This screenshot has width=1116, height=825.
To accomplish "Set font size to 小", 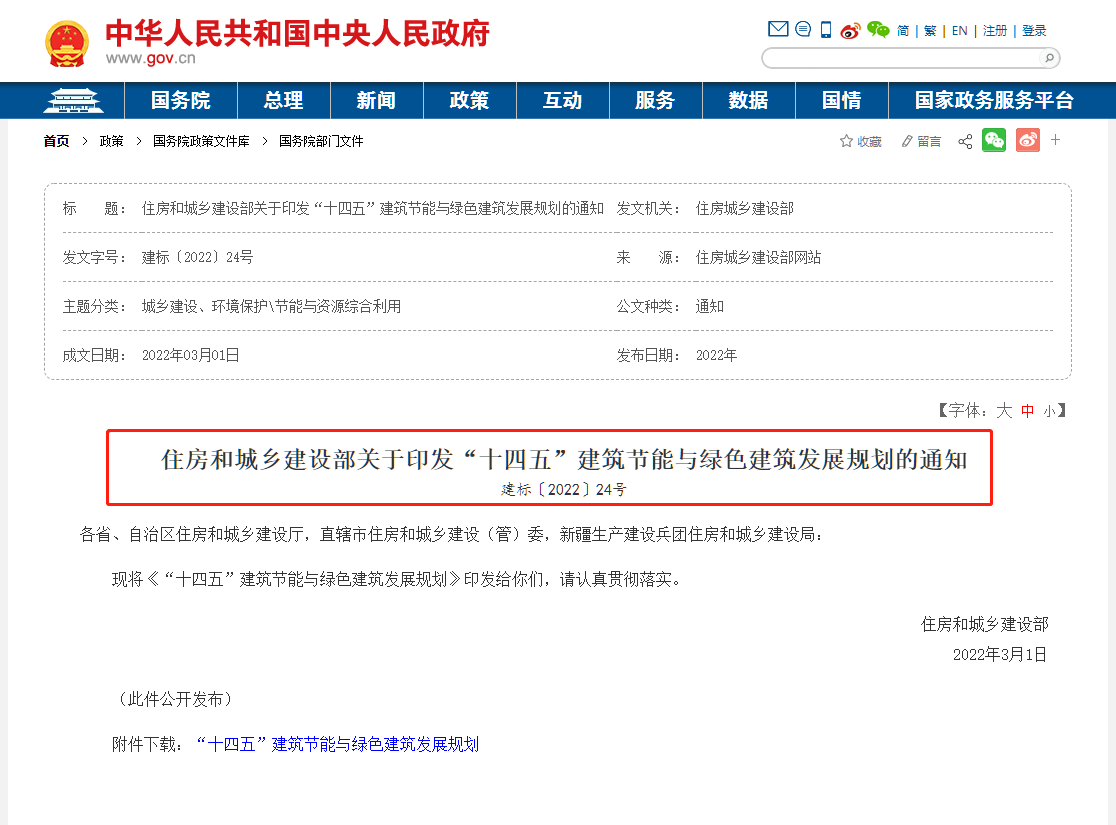I will (x=1049, y=411).
